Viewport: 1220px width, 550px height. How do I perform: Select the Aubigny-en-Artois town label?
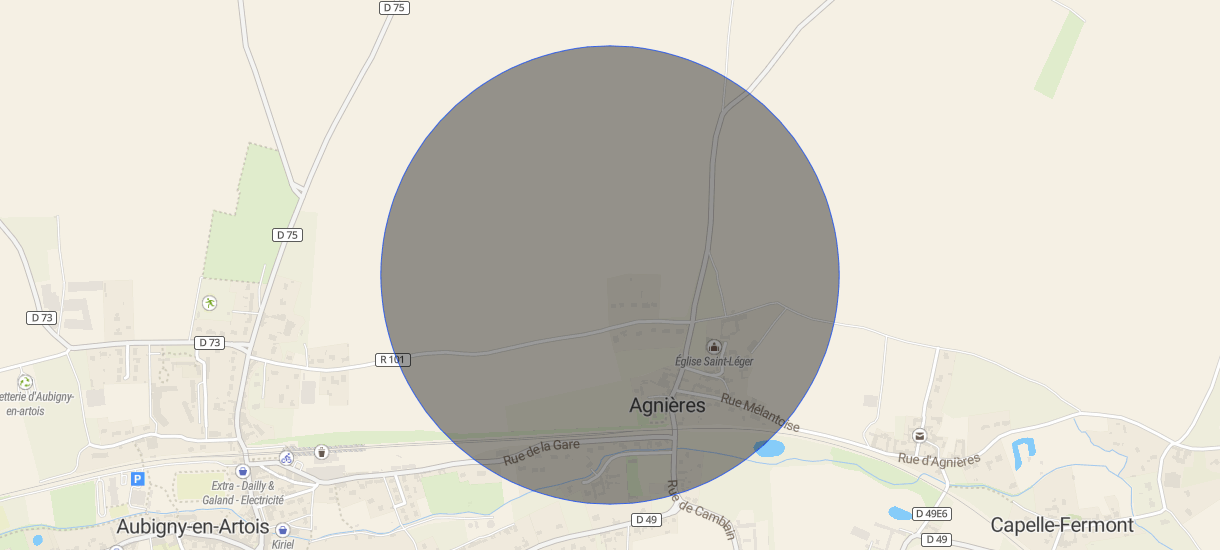coord(193,526)
